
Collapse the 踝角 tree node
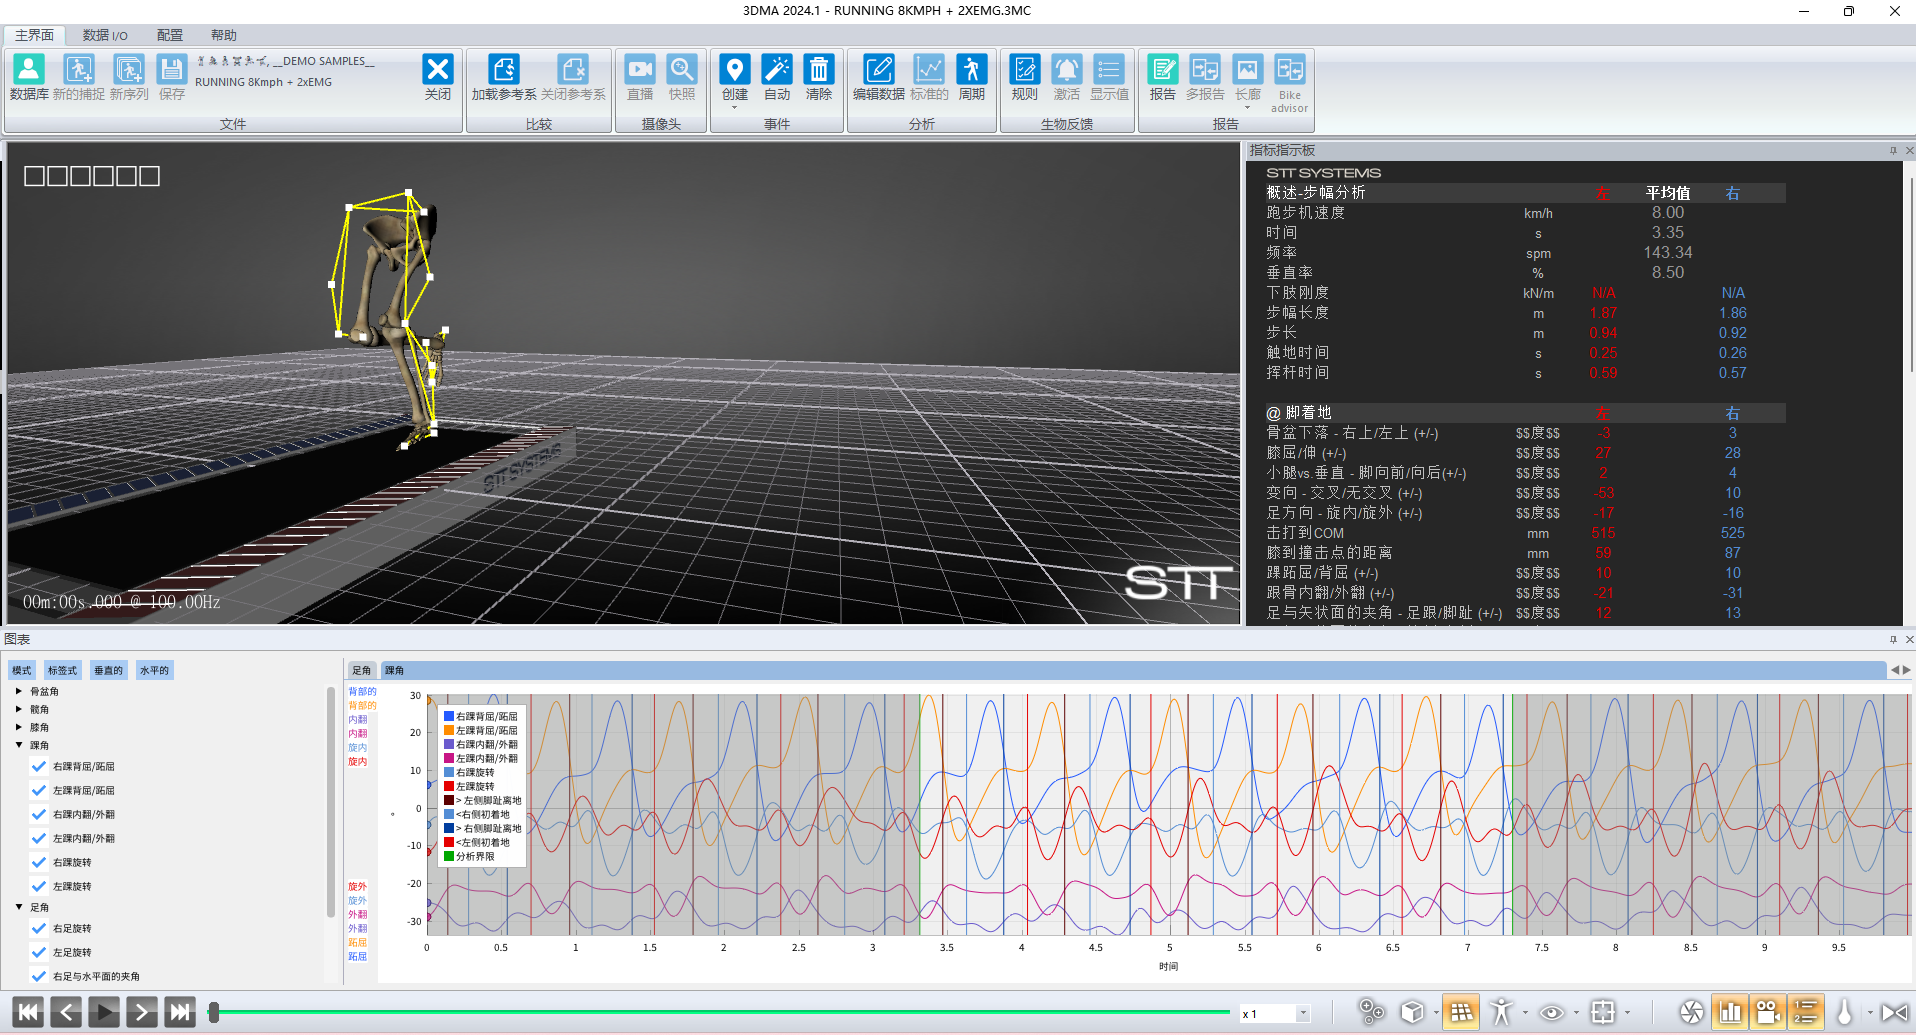[x=19, y=745]
